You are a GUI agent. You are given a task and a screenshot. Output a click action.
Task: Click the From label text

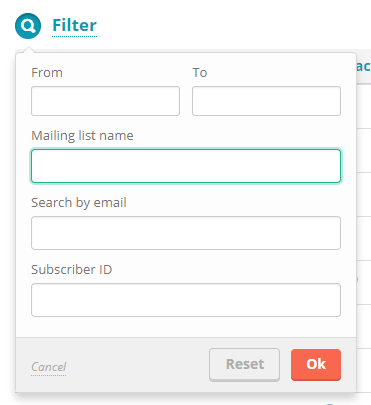coord(47,73)
